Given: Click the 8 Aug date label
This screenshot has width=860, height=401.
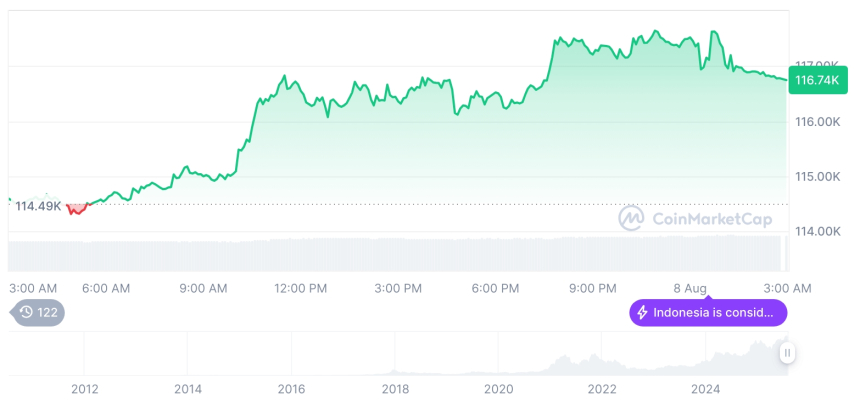Looking at the screenshot, I should click(690, 288).
